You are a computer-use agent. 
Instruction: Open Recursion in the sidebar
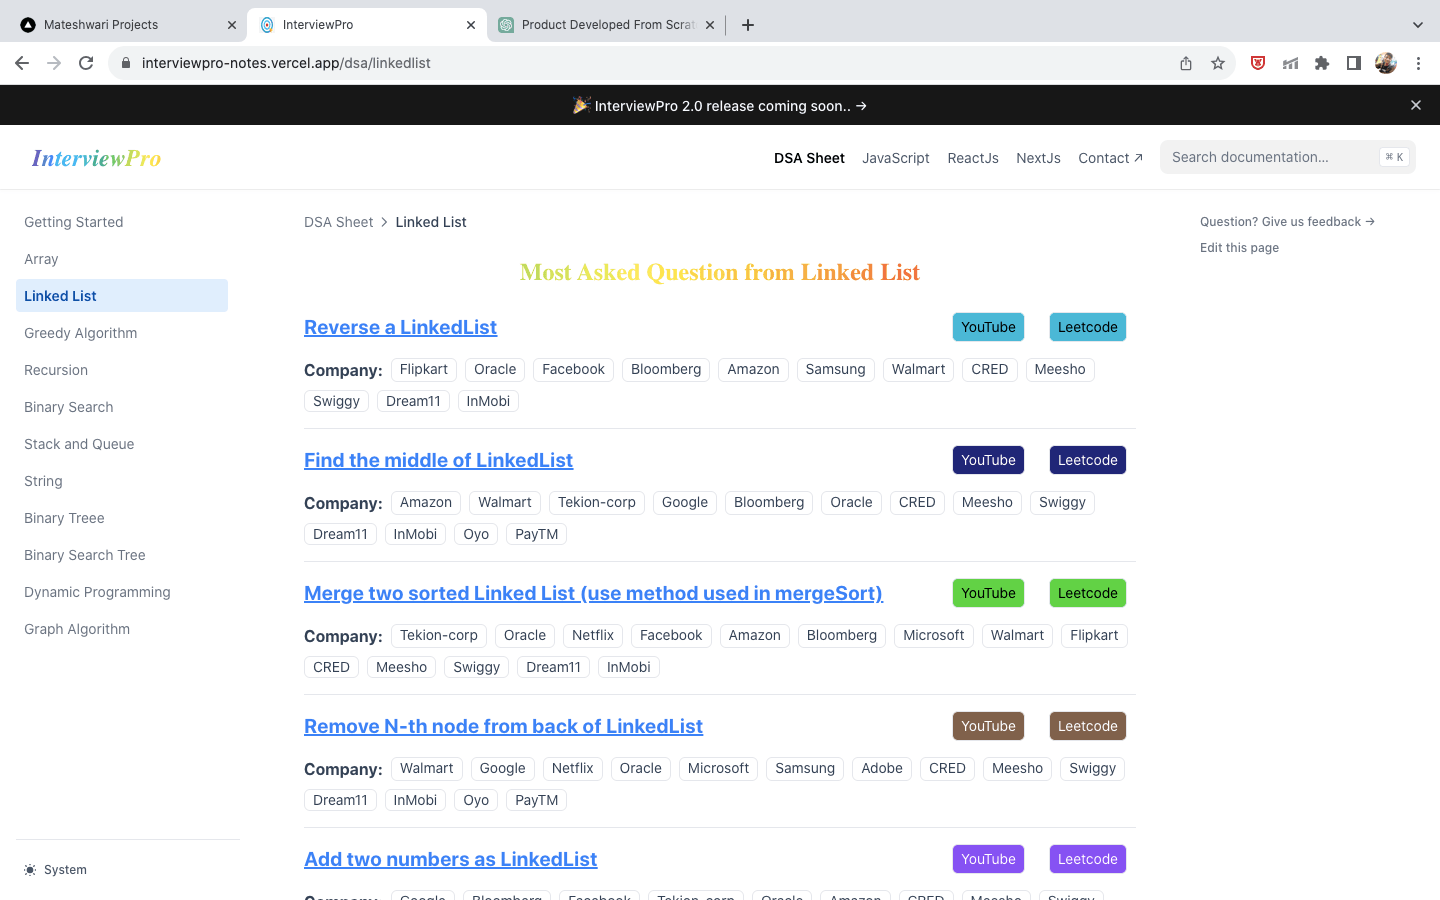coord(122,370)
